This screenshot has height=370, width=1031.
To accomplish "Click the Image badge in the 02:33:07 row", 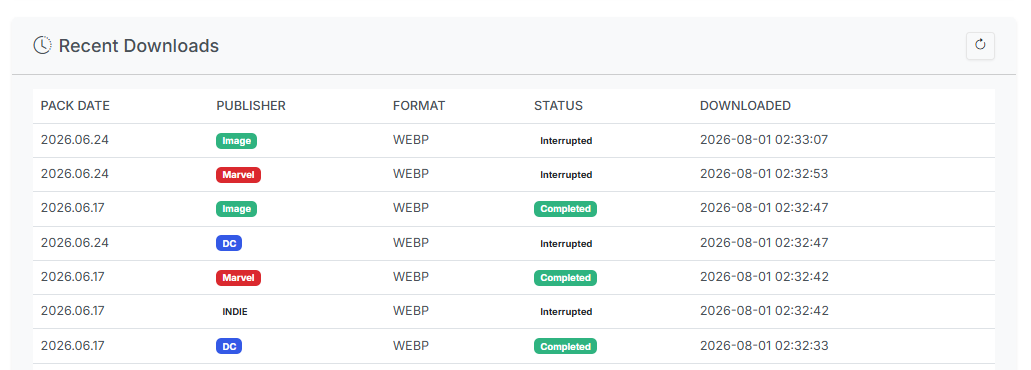I will coord(236,141).
